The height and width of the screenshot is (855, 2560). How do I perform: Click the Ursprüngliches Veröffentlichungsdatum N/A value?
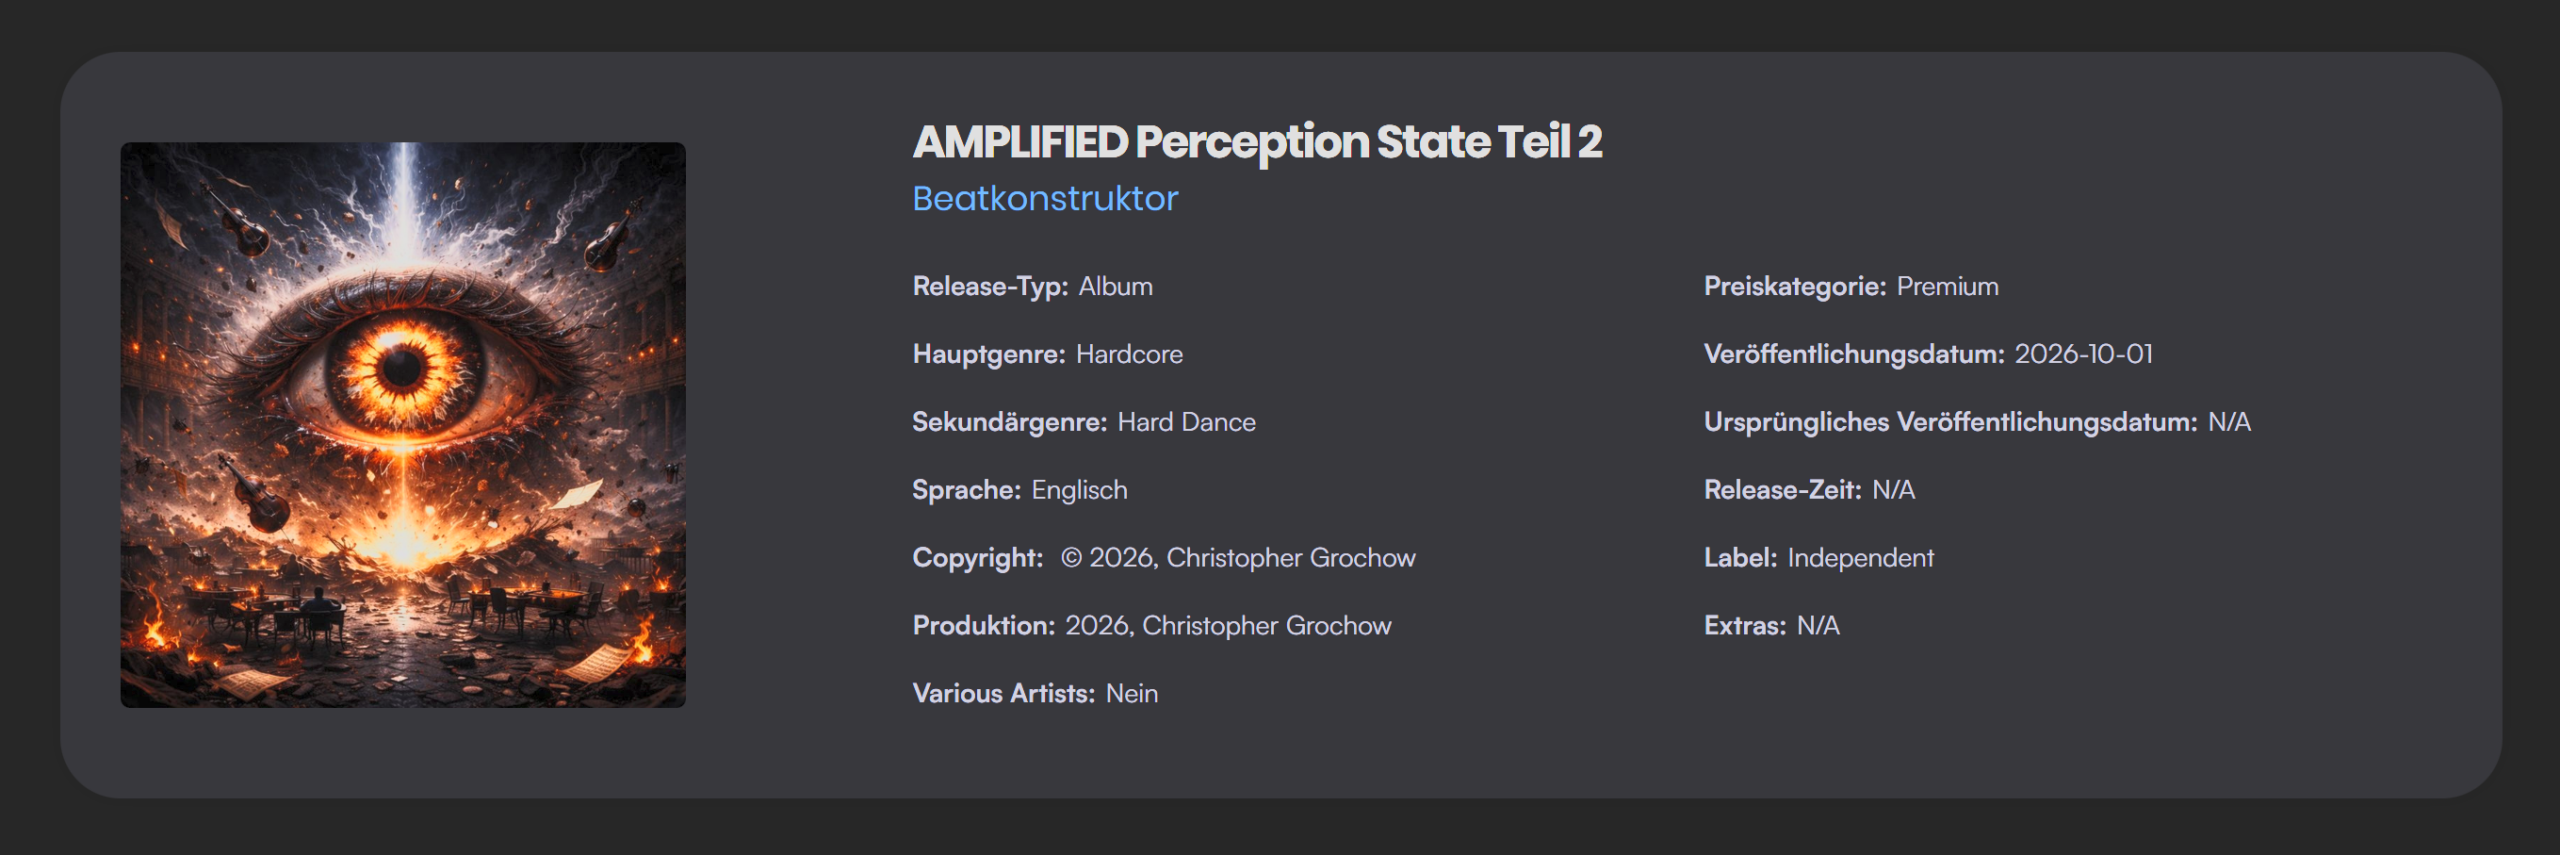click(2229, 423)
